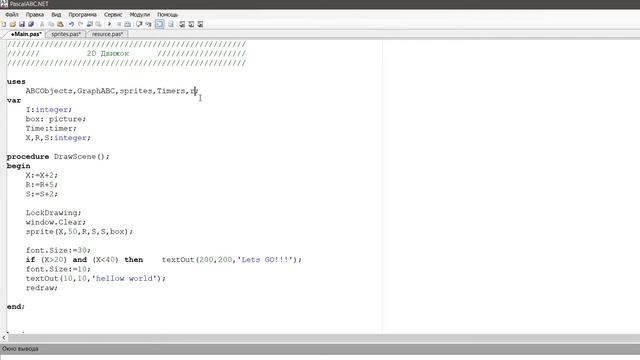
Task: Switch to the sprites.pas tab
Action: pos(66,34)
